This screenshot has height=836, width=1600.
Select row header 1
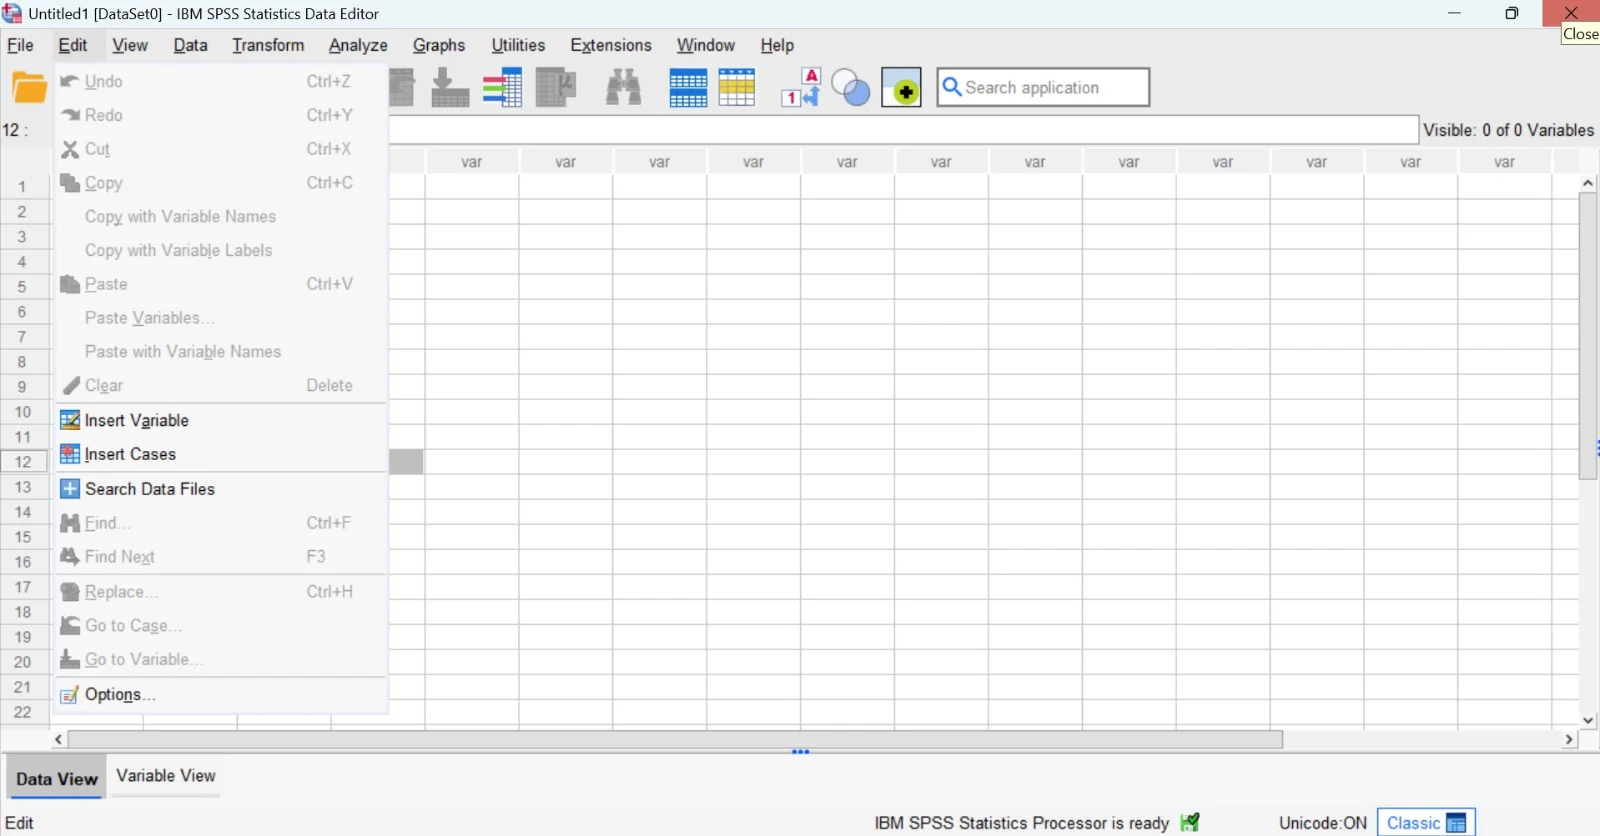tap(22, 187)
